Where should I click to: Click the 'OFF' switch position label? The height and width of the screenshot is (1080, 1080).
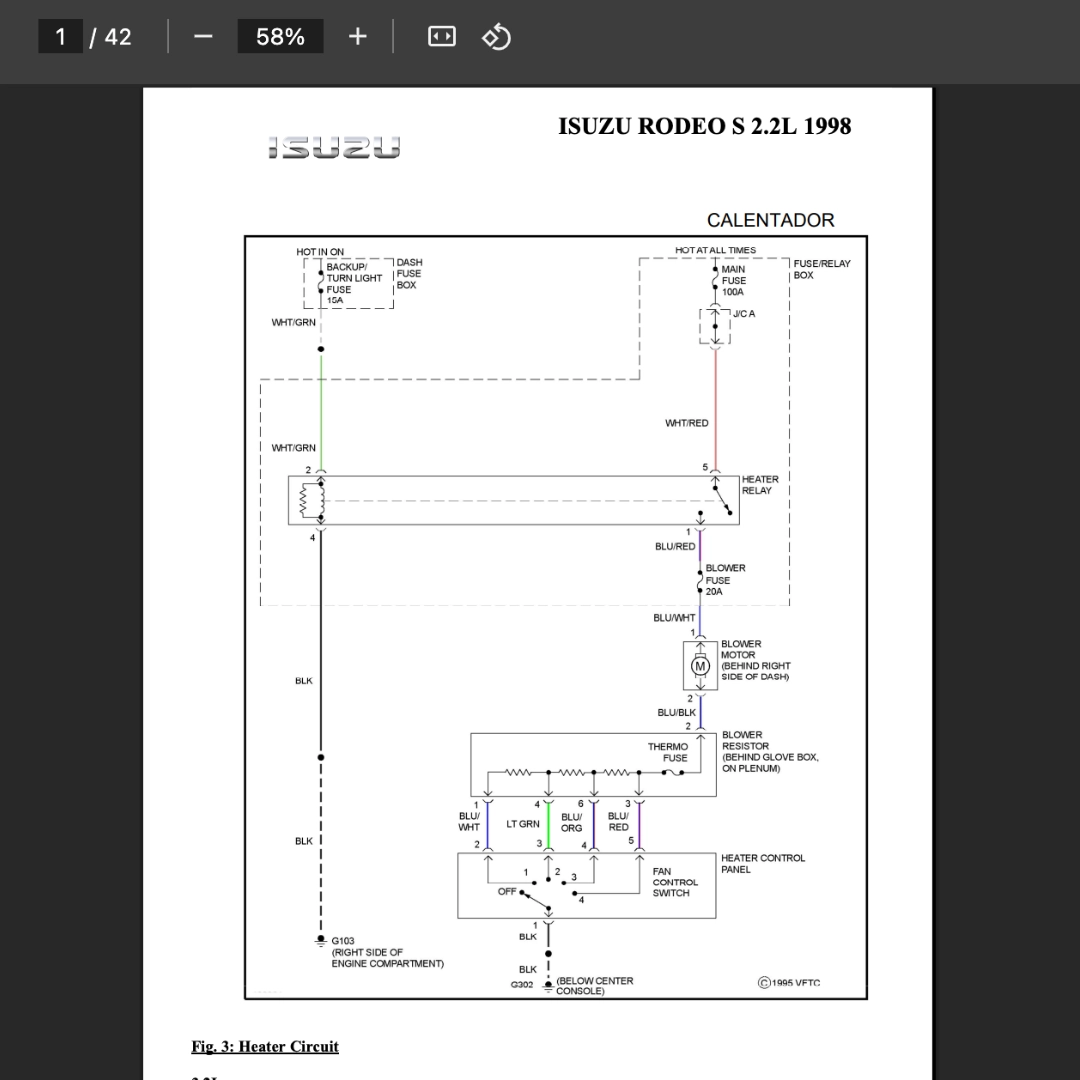click(507, 891)
